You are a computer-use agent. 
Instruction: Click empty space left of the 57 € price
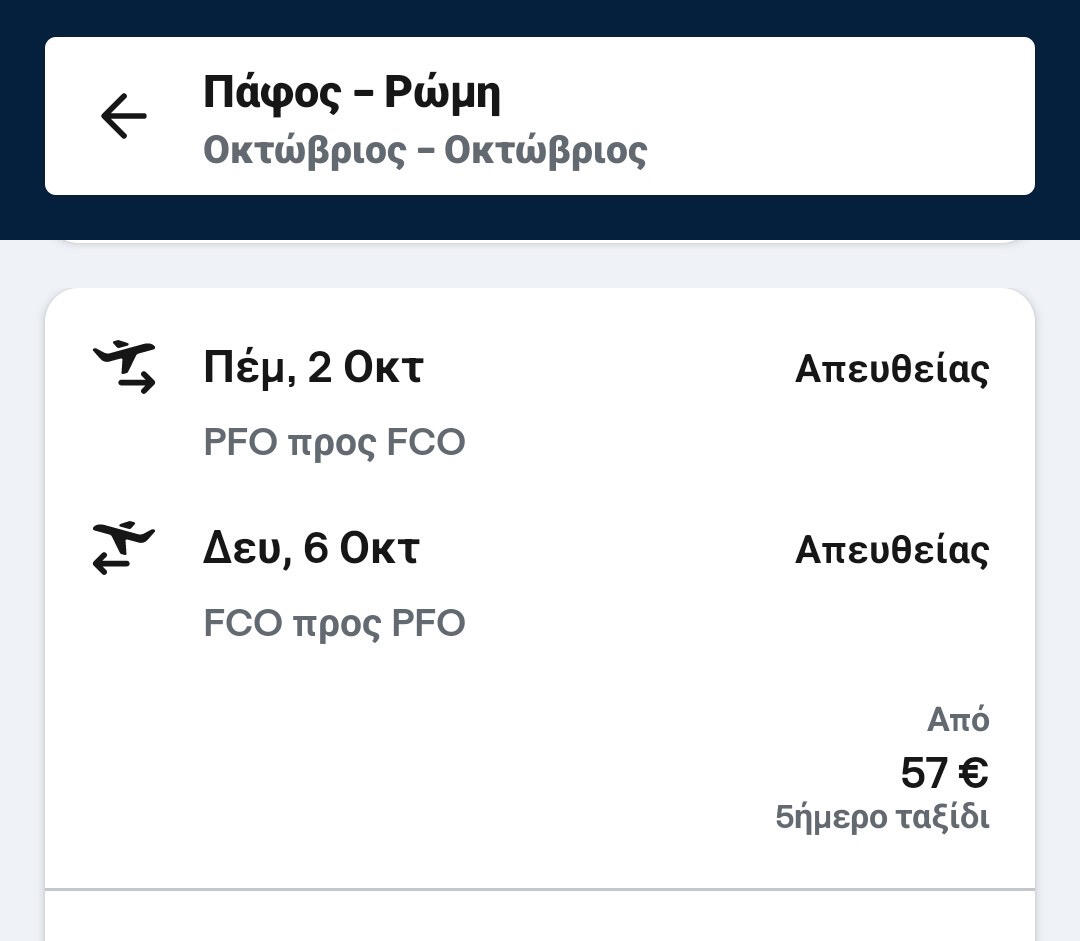(x=450, y=773)
